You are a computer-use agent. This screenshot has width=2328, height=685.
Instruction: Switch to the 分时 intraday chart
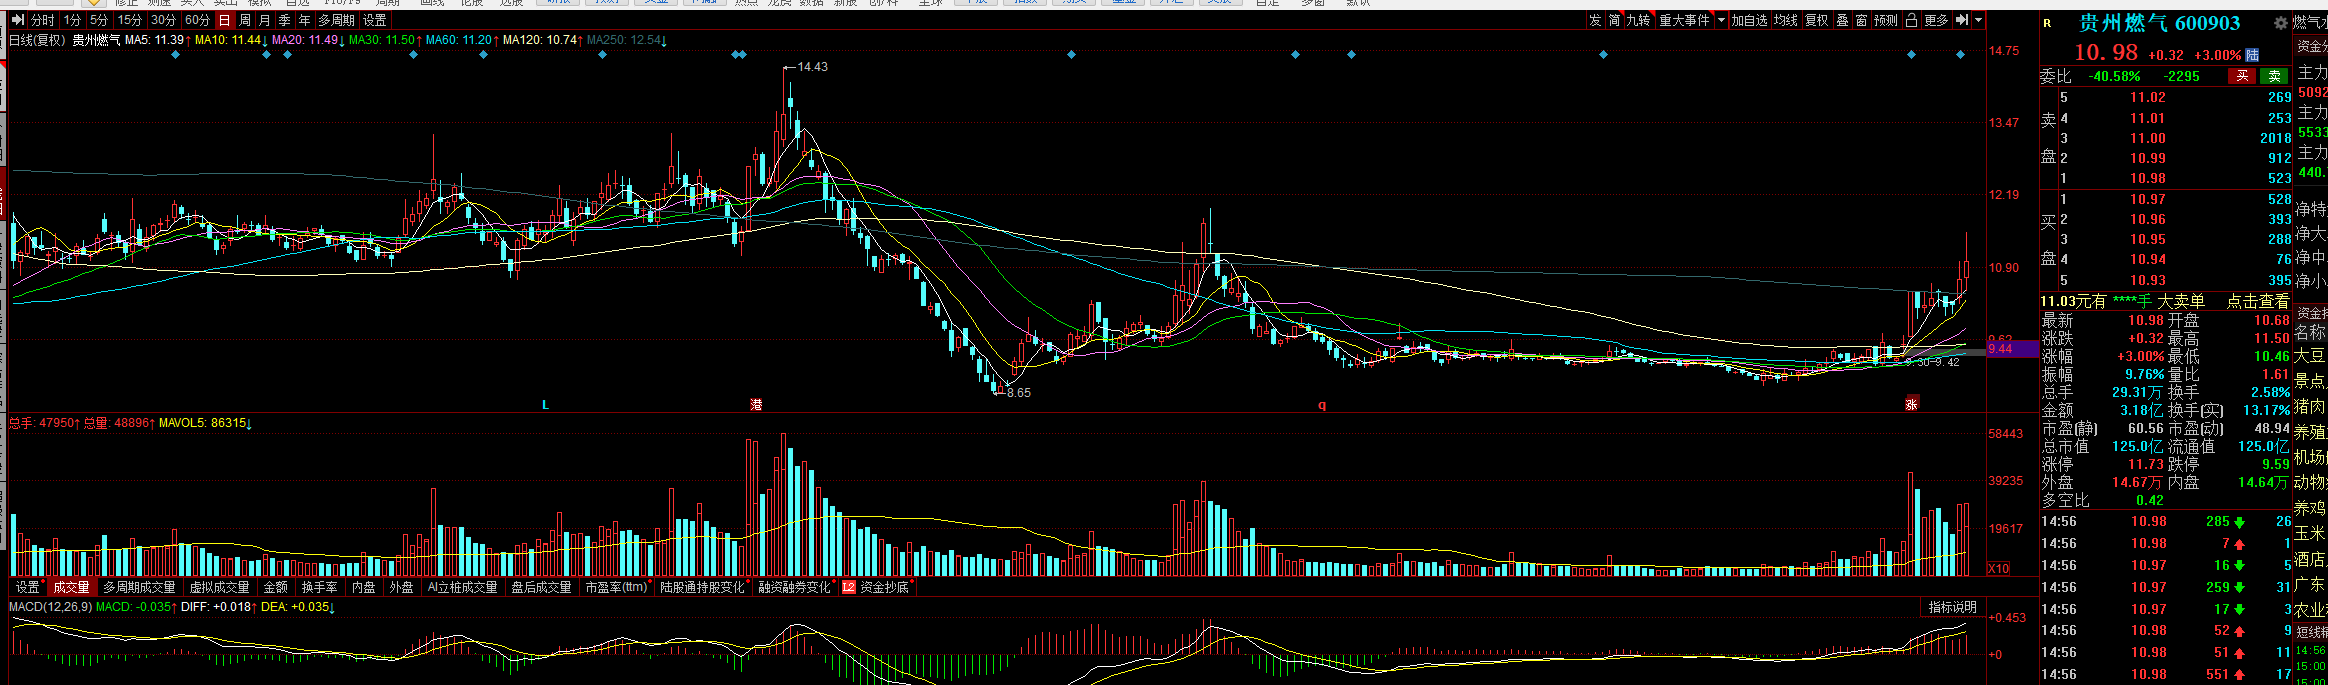[43, 20]
